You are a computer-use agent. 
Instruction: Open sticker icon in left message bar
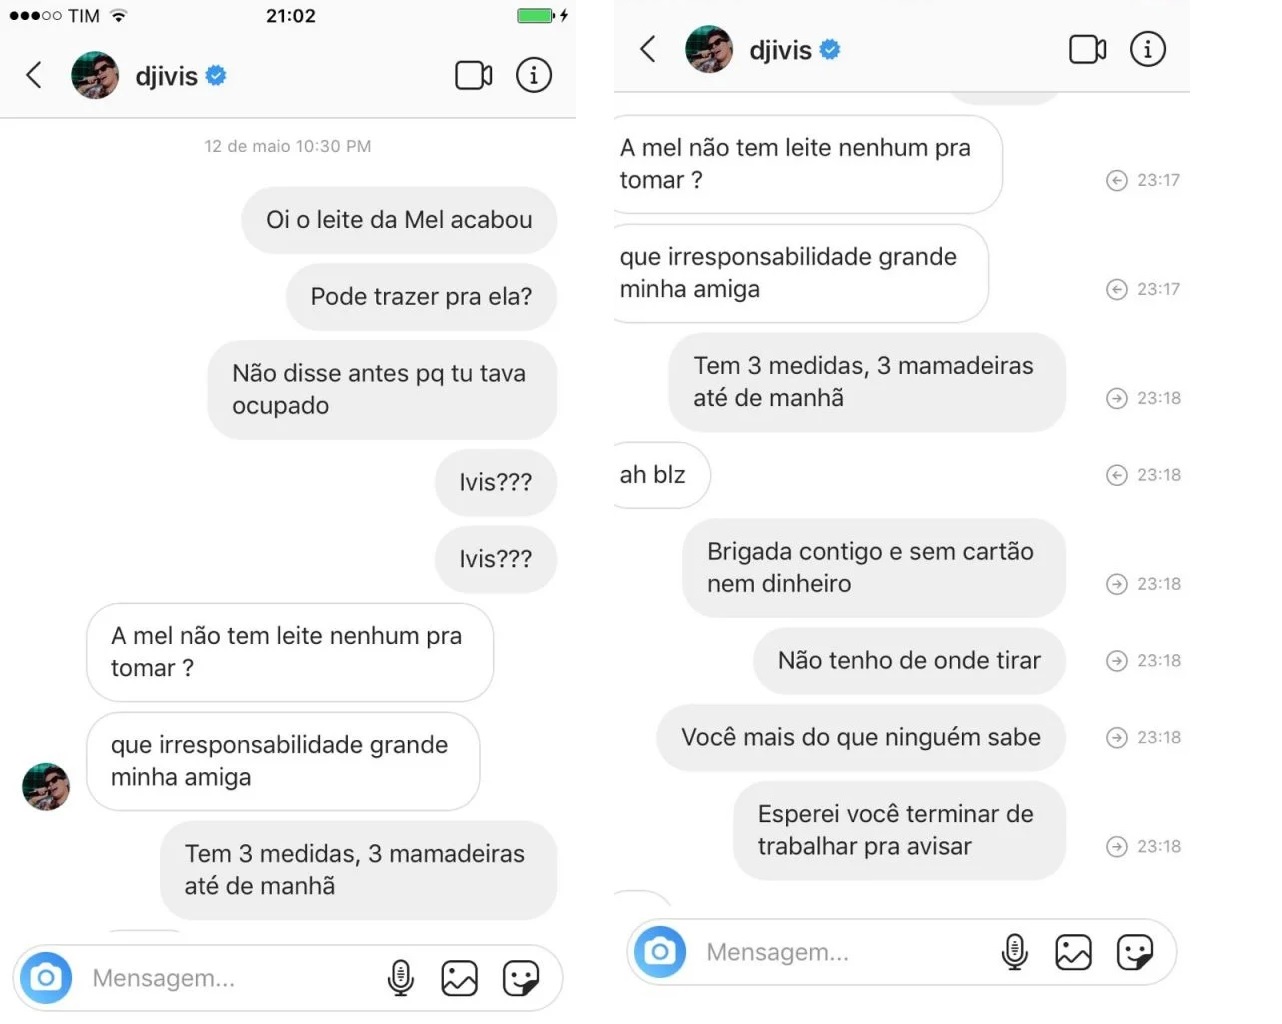(x=521, y=978)
